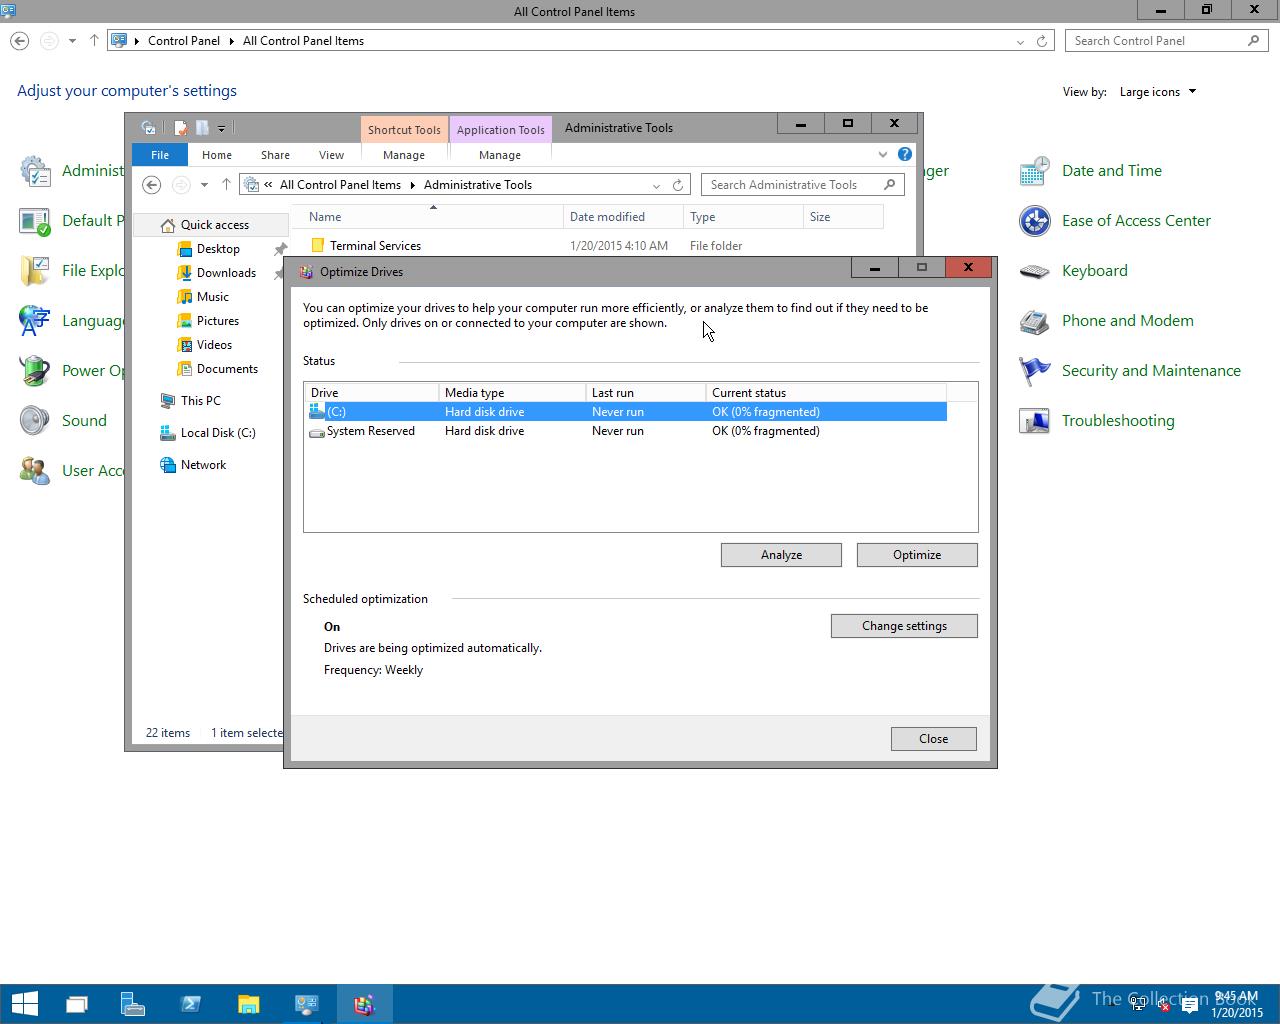Select Local Disk (C:) in navigation pane
Screen dimensions: 1280x1024
217,433
